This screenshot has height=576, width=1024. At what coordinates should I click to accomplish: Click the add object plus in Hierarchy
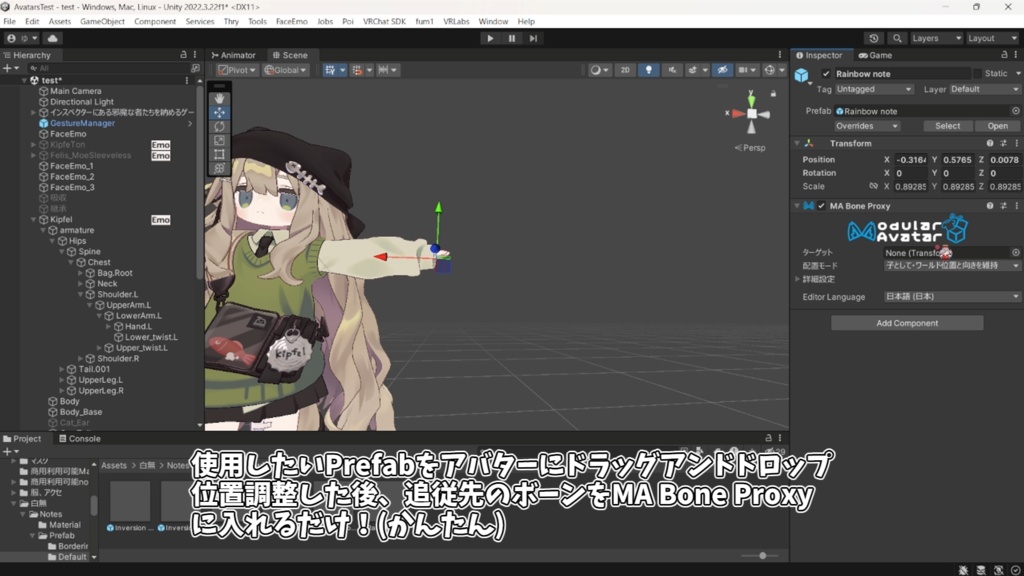9,68
